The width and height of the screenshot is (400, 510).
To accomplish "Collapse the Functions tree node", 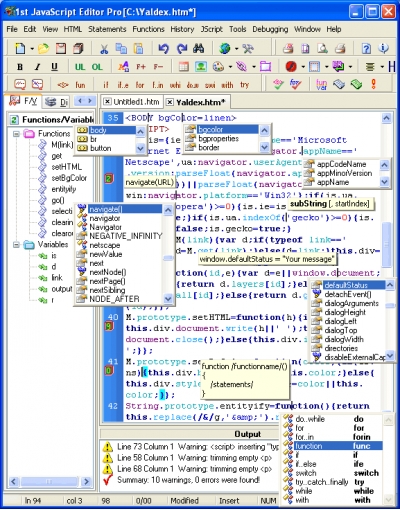I will (16, 134).
